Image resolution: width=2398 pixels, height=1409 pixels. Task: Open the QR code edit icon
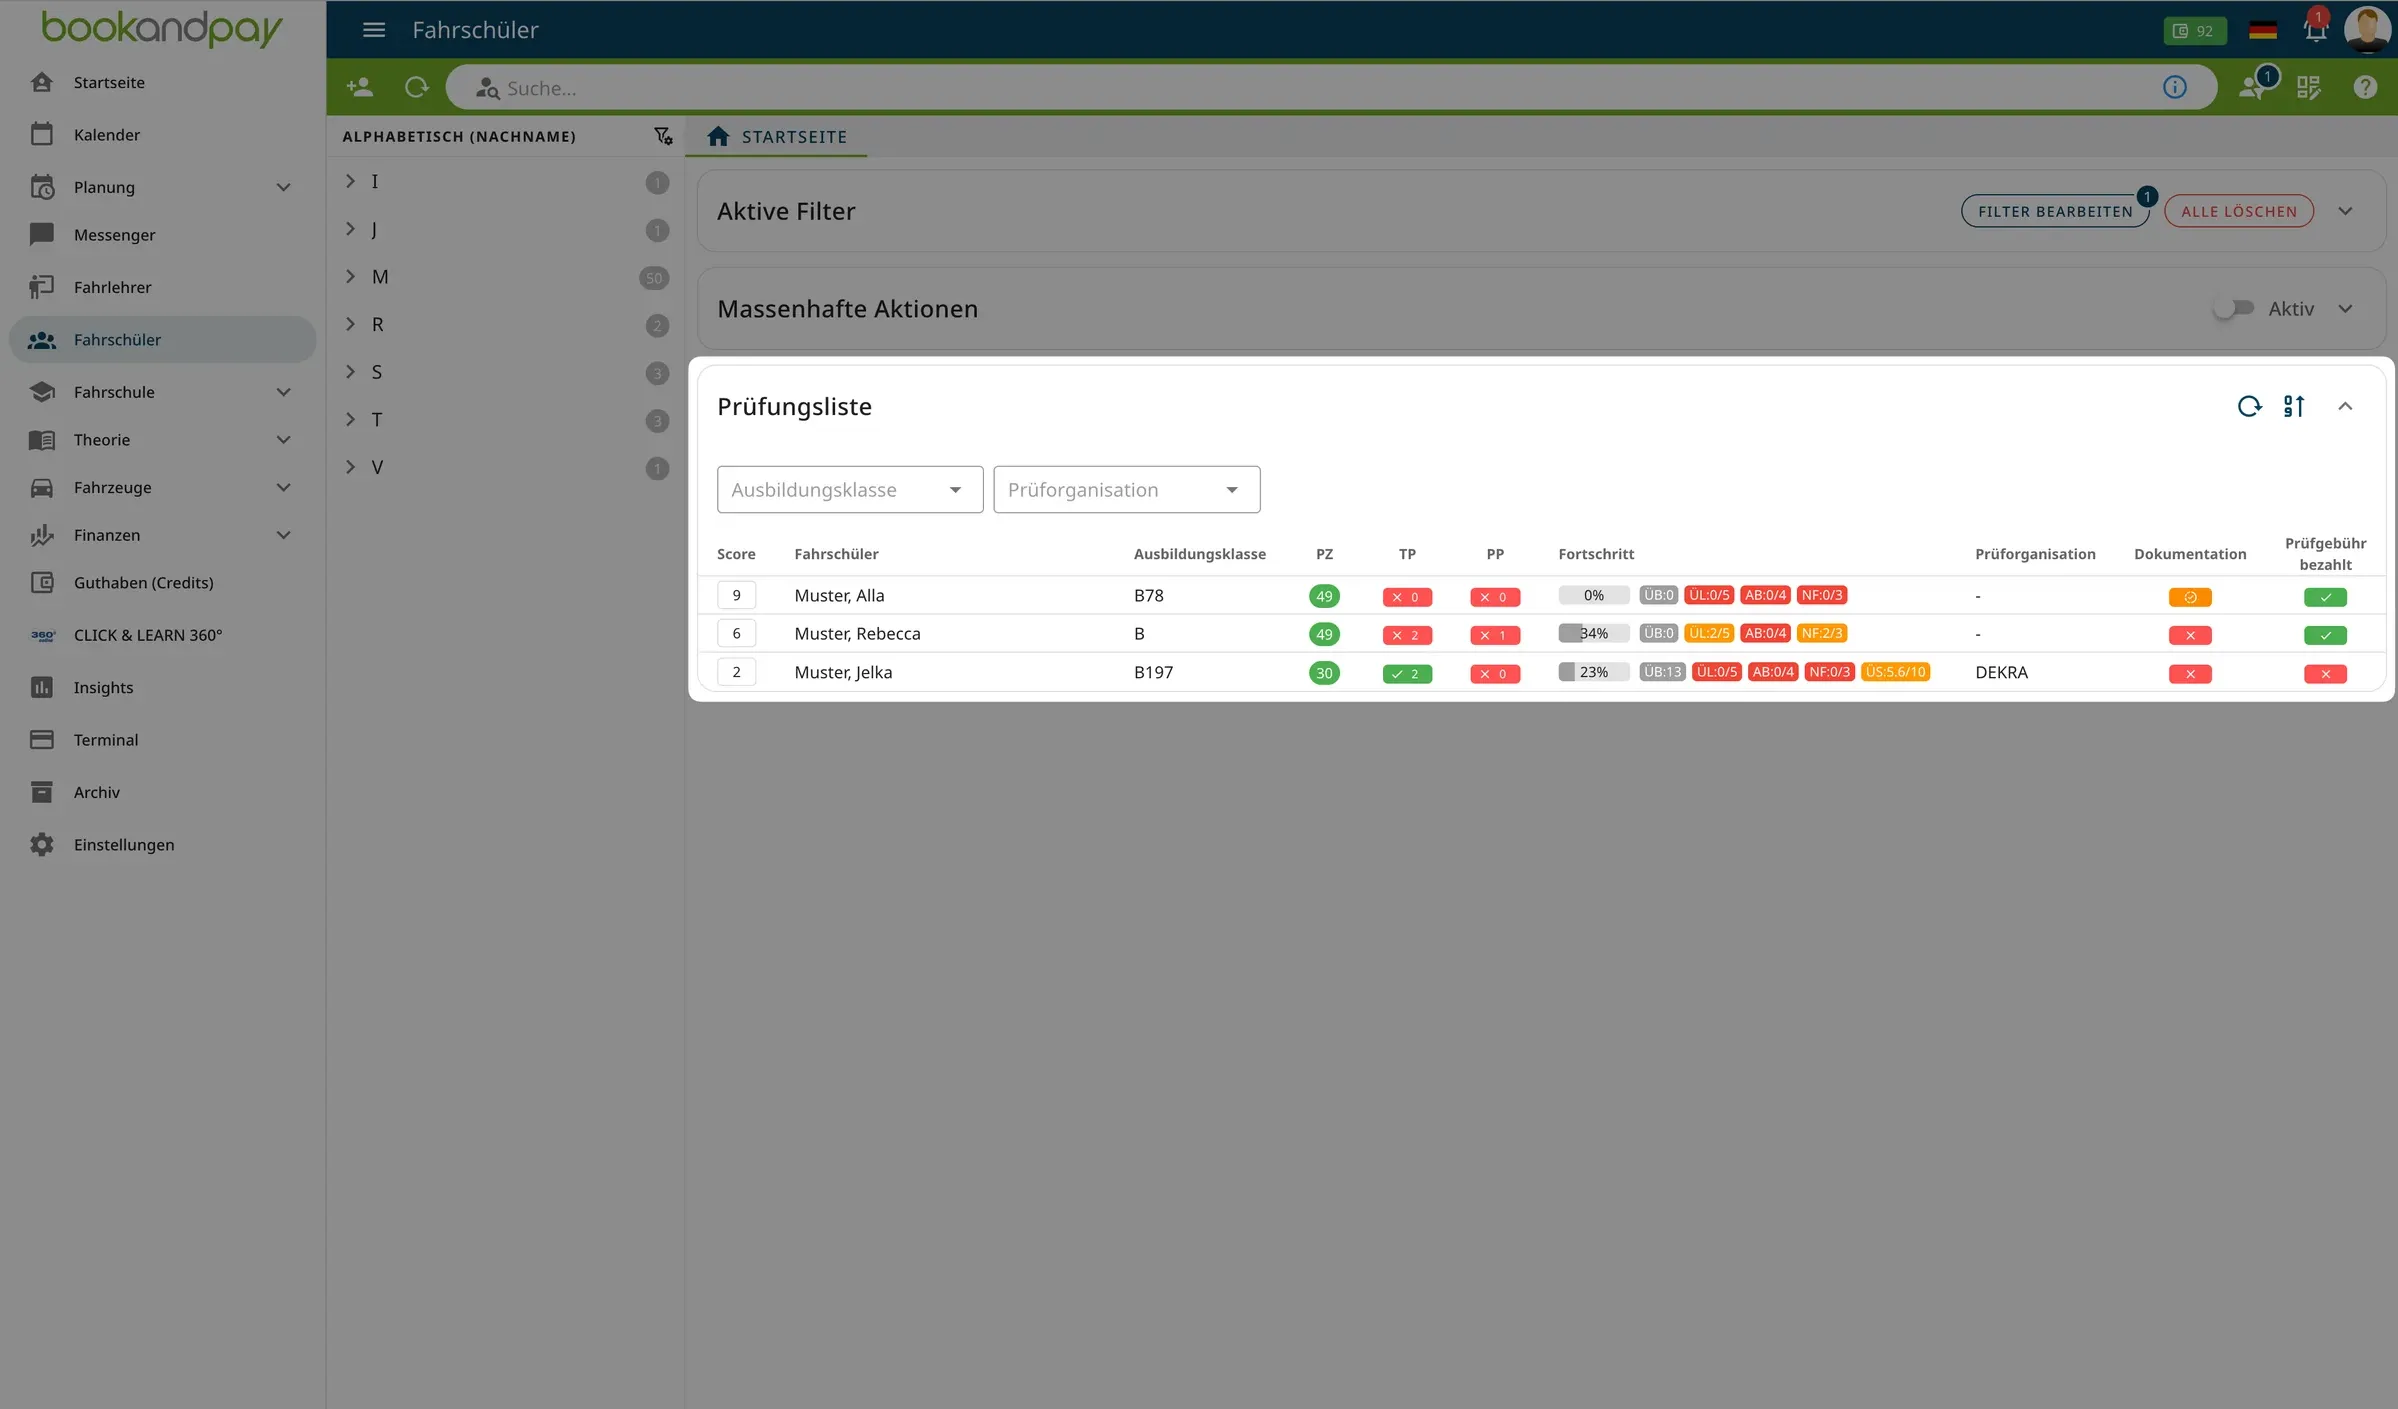point(2308,88)
